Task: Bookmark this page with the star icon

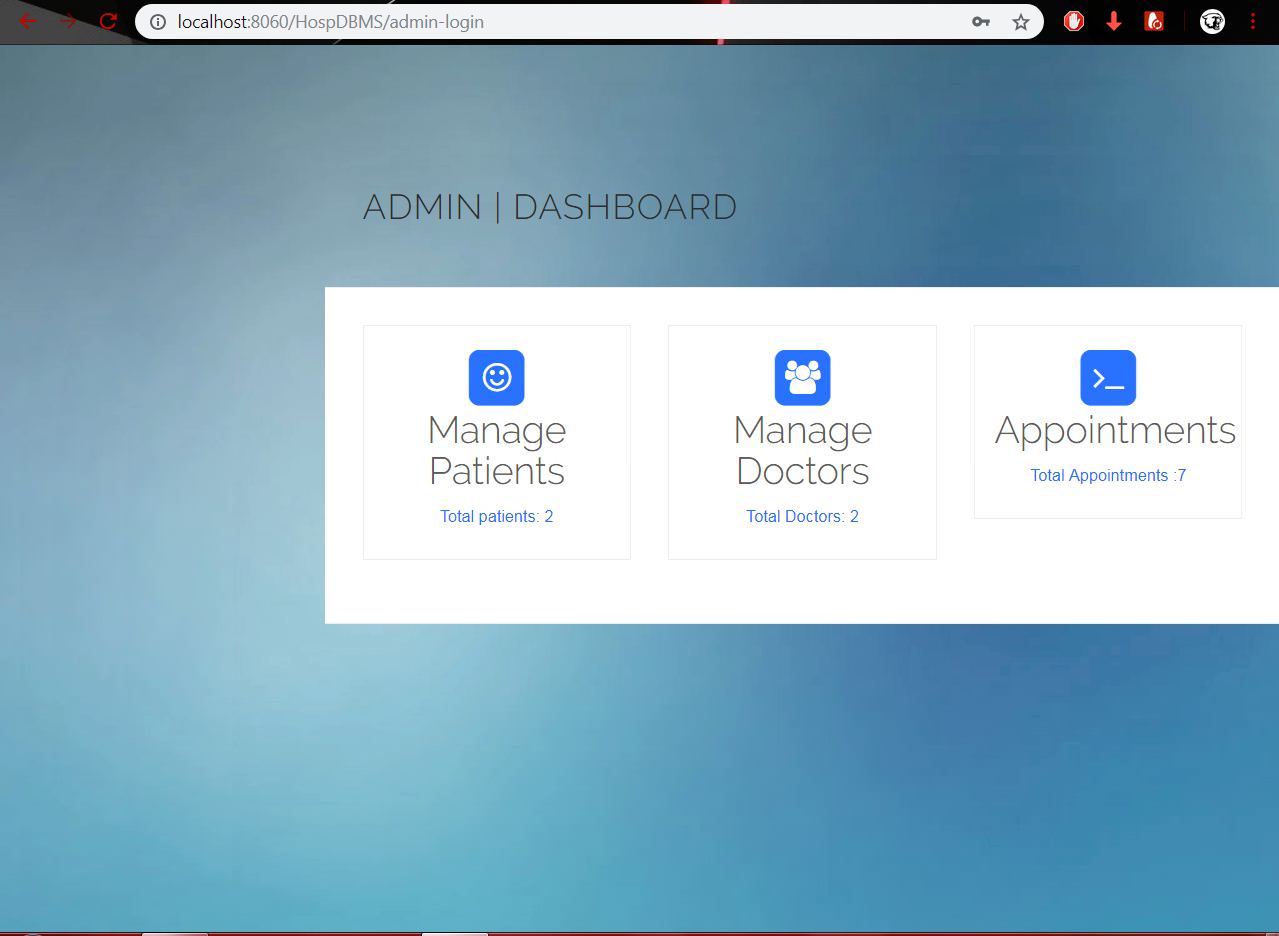Action: pyautogui.click(x=1020, y=21)
